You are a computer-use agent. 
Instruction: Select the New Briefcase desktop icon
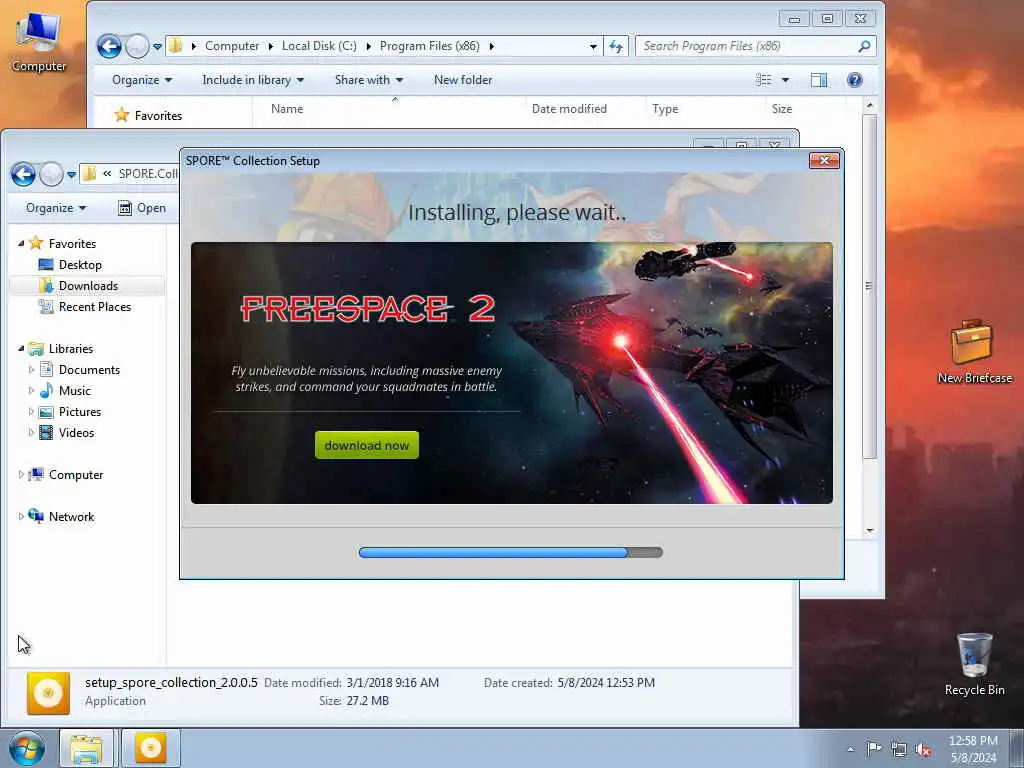(974, 351)
